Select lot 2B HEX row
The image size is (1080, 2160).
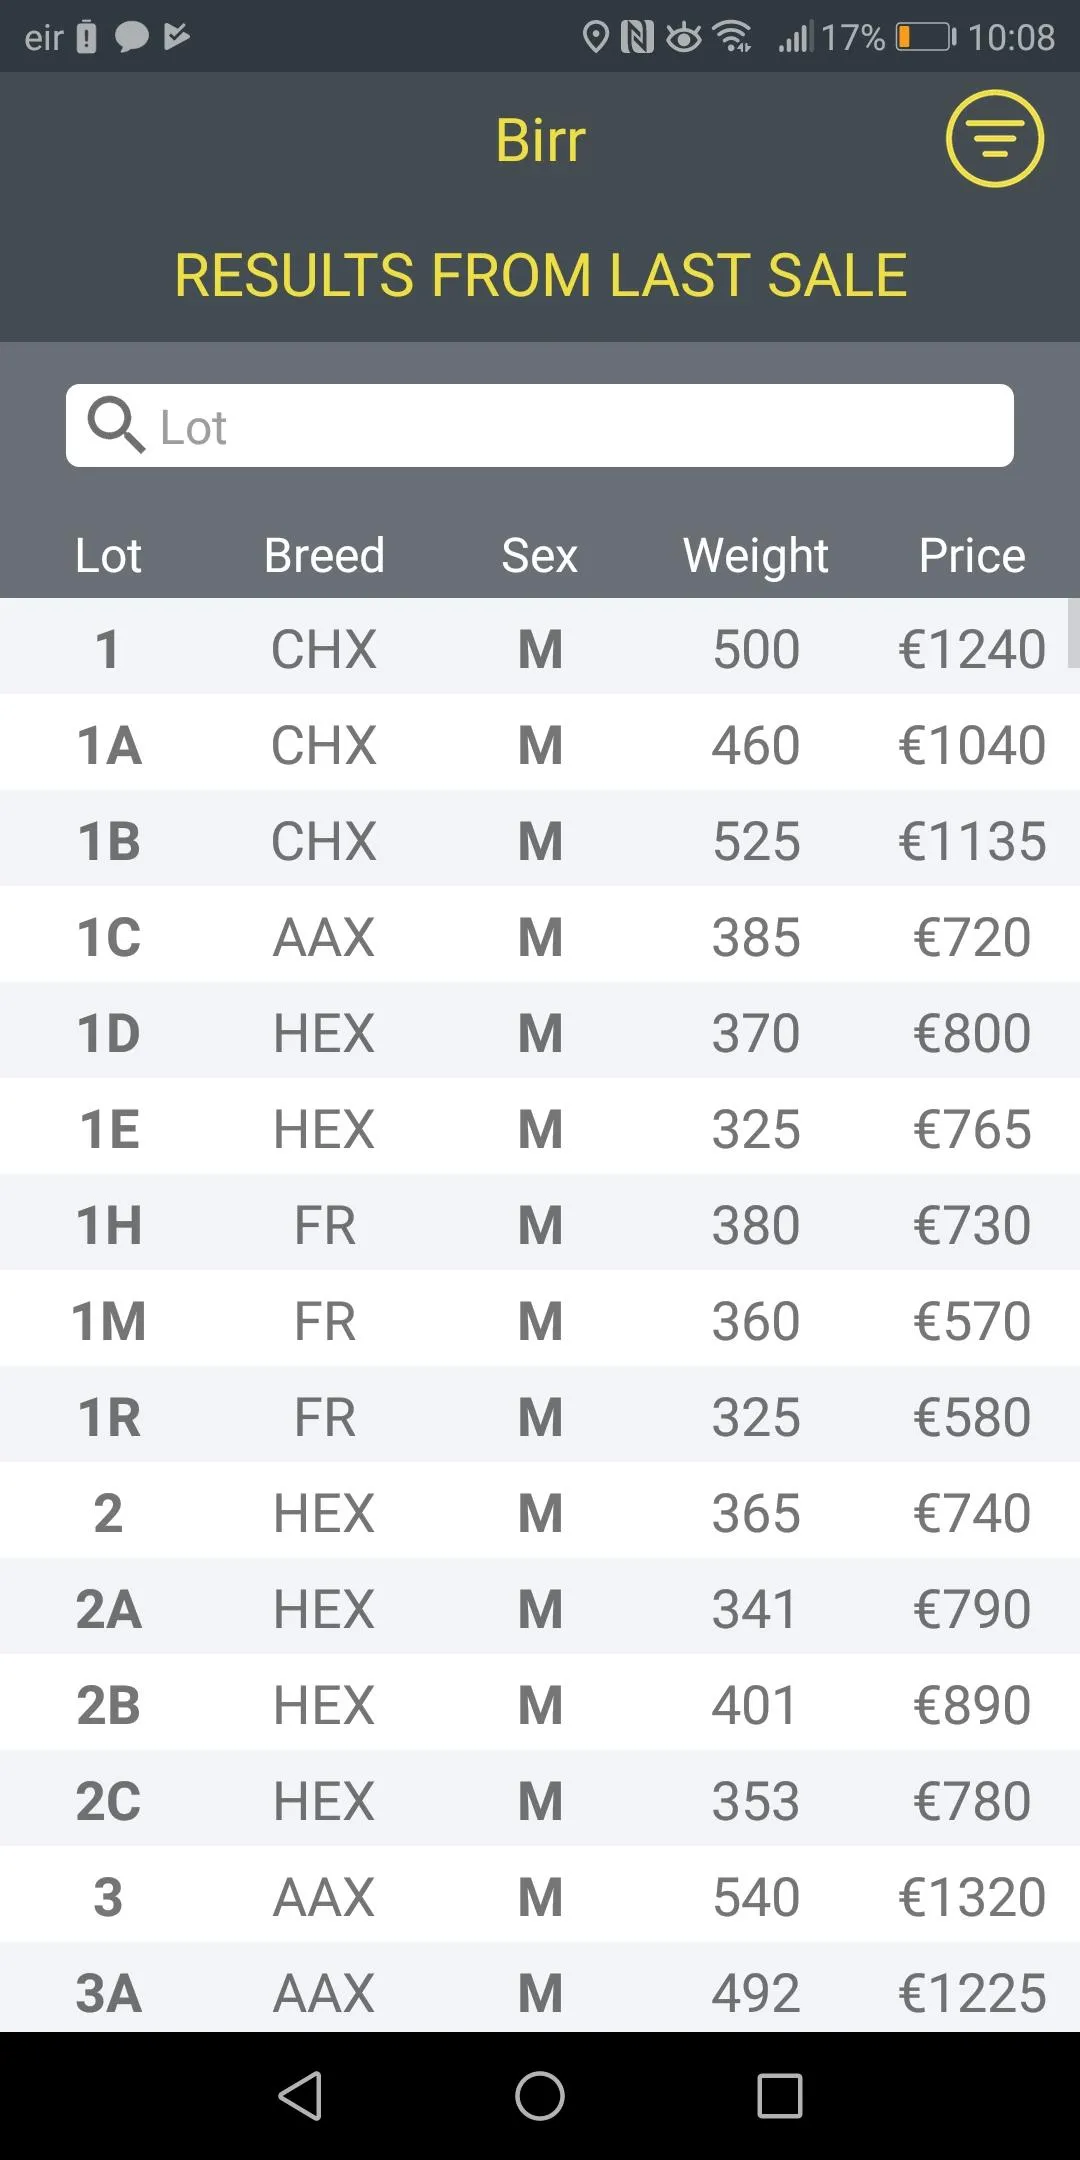click(540, 1705)
